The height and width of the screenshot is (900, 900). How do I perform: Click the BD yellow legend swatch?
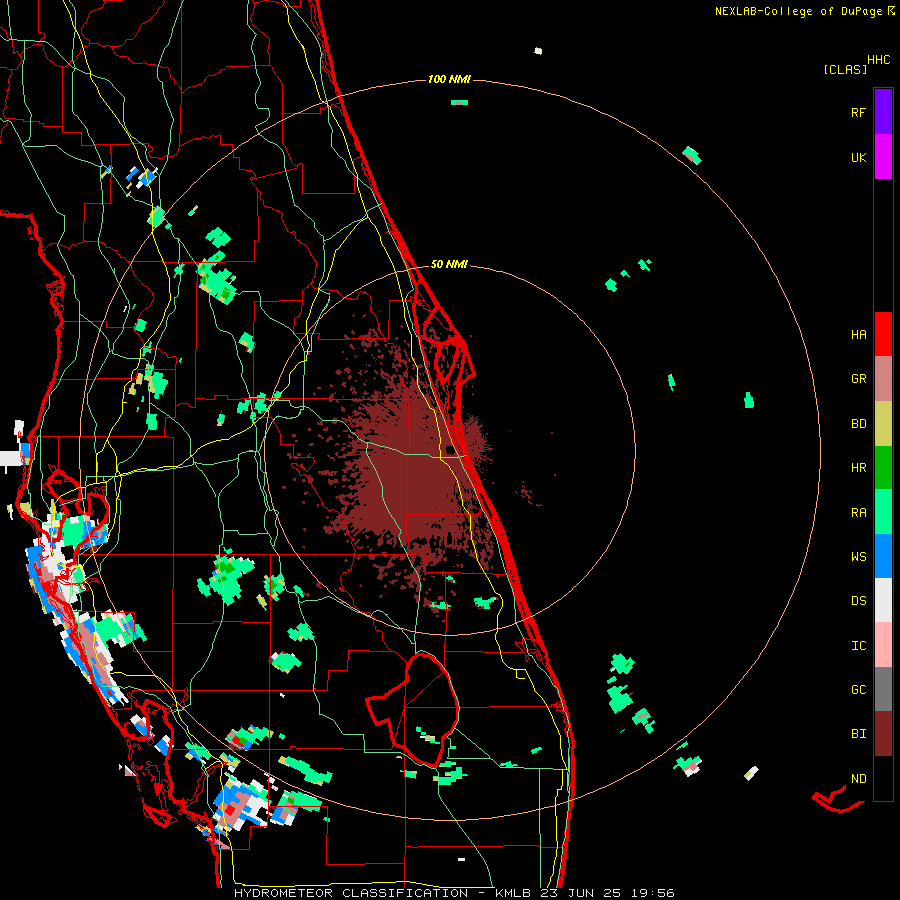[883, 423]
